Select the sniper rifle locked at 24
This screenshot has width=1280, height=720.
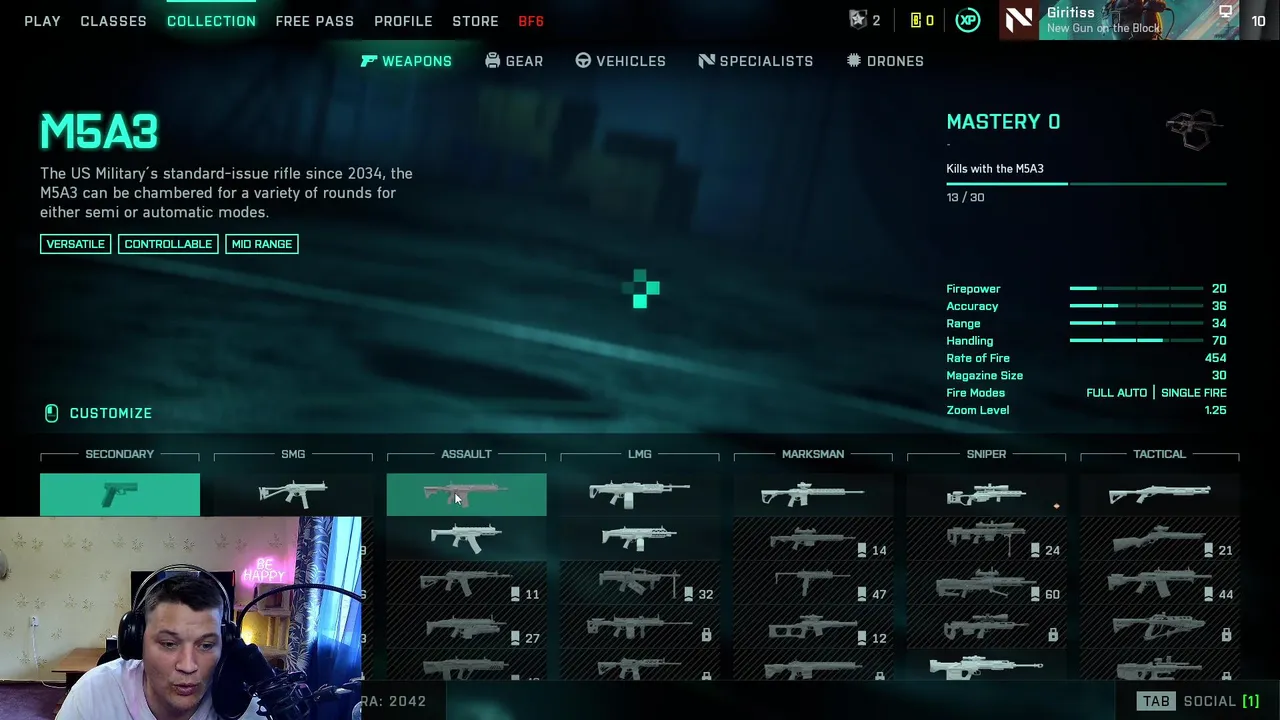click(986, 538)
